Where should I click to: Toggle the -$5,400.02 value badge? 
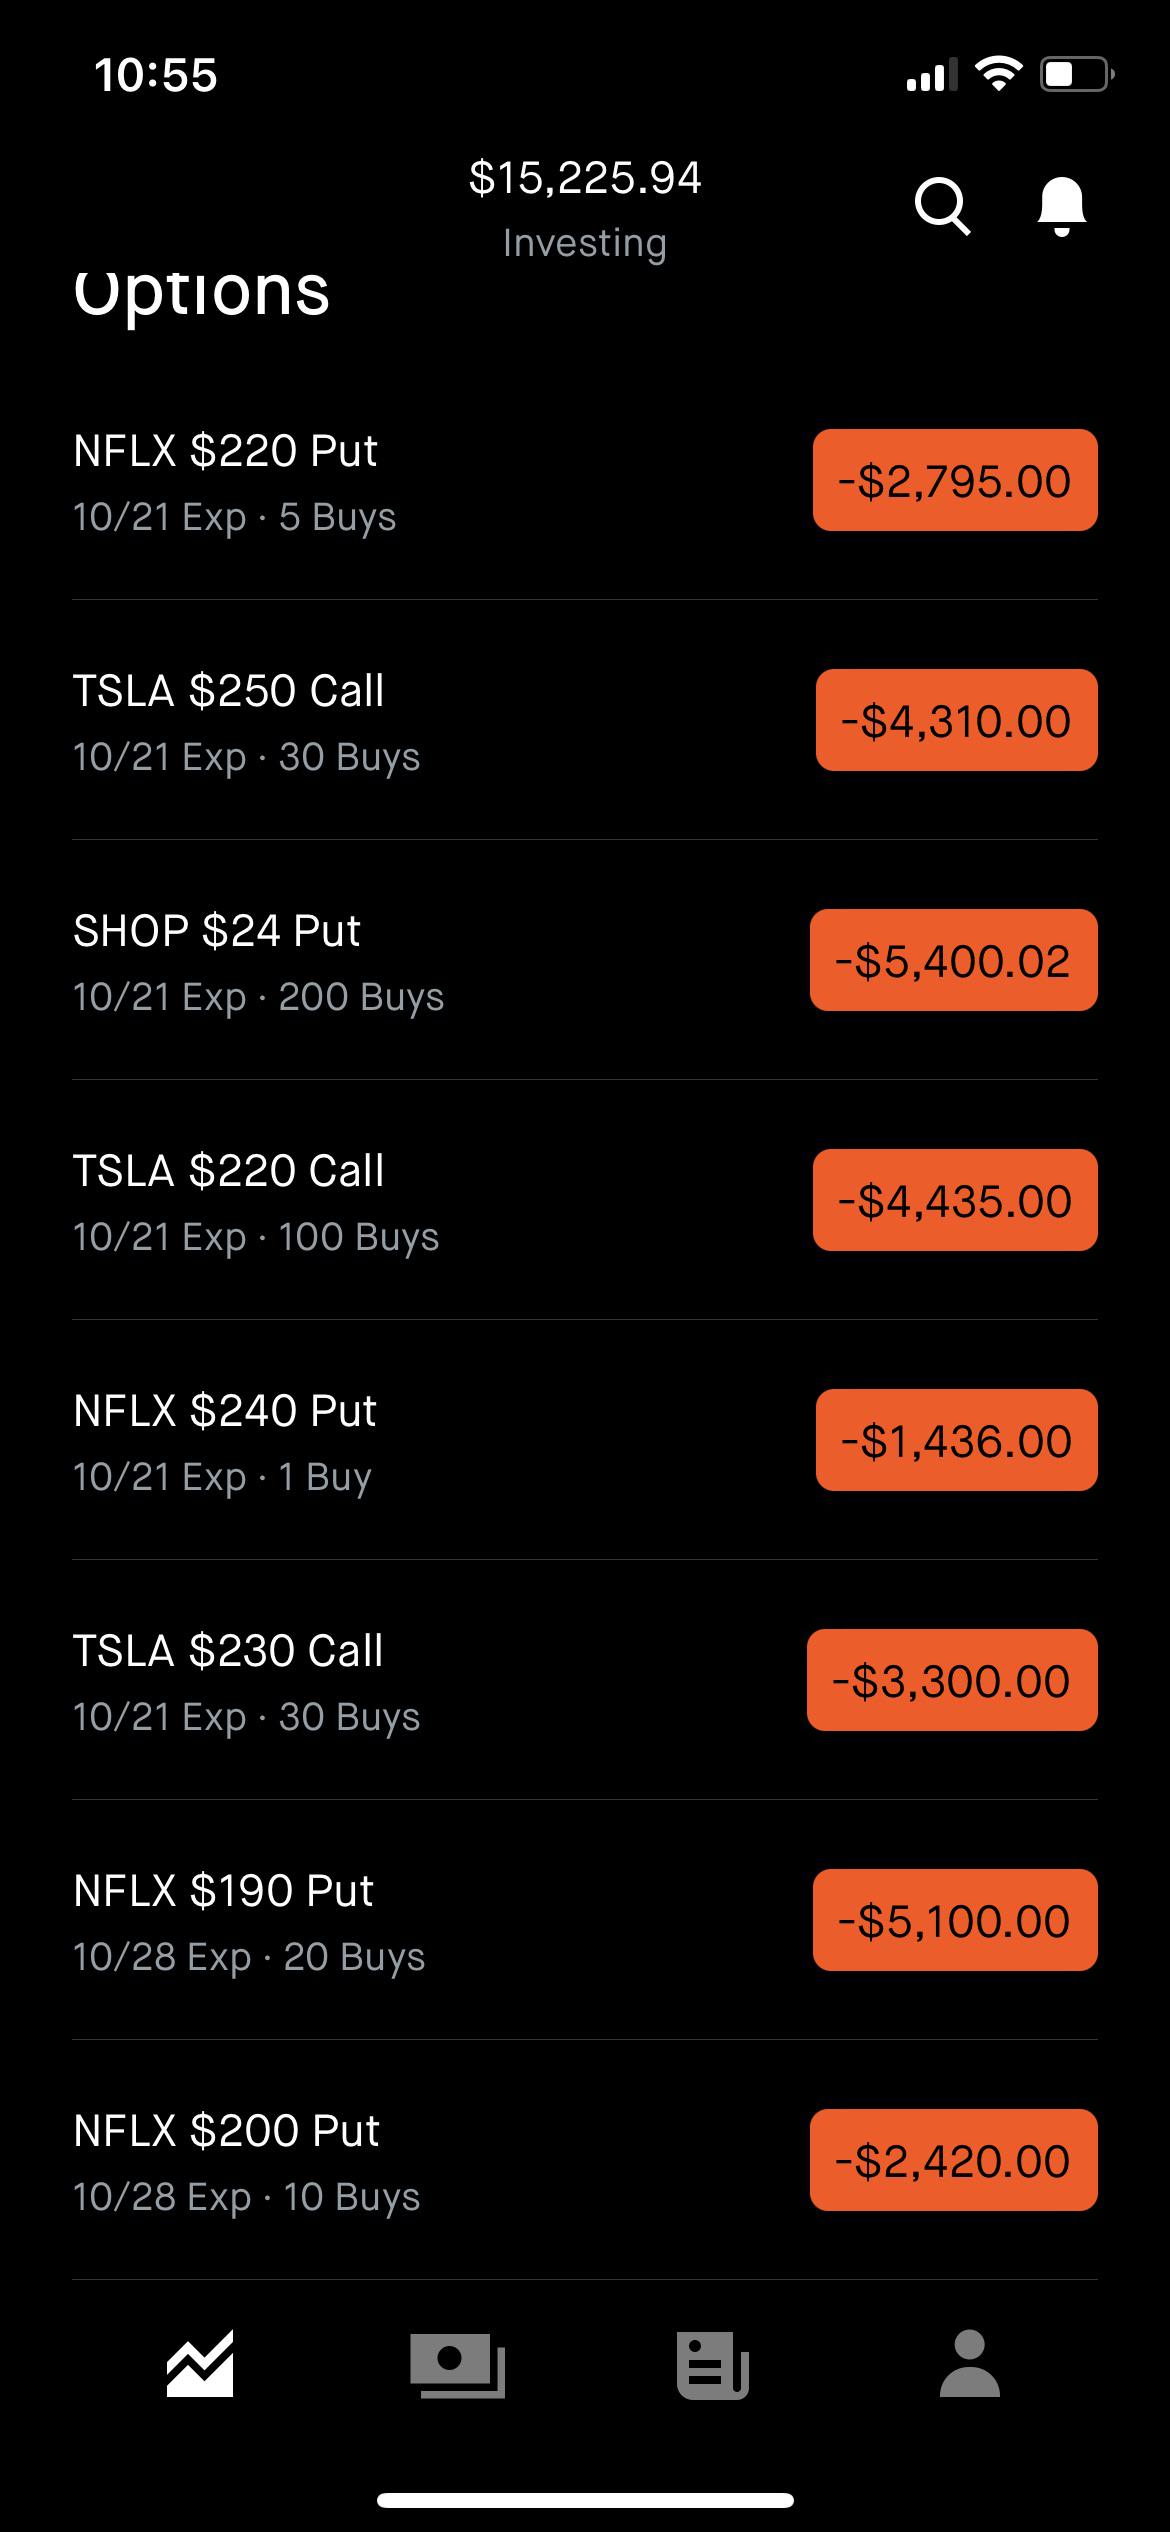coord(953,961)
